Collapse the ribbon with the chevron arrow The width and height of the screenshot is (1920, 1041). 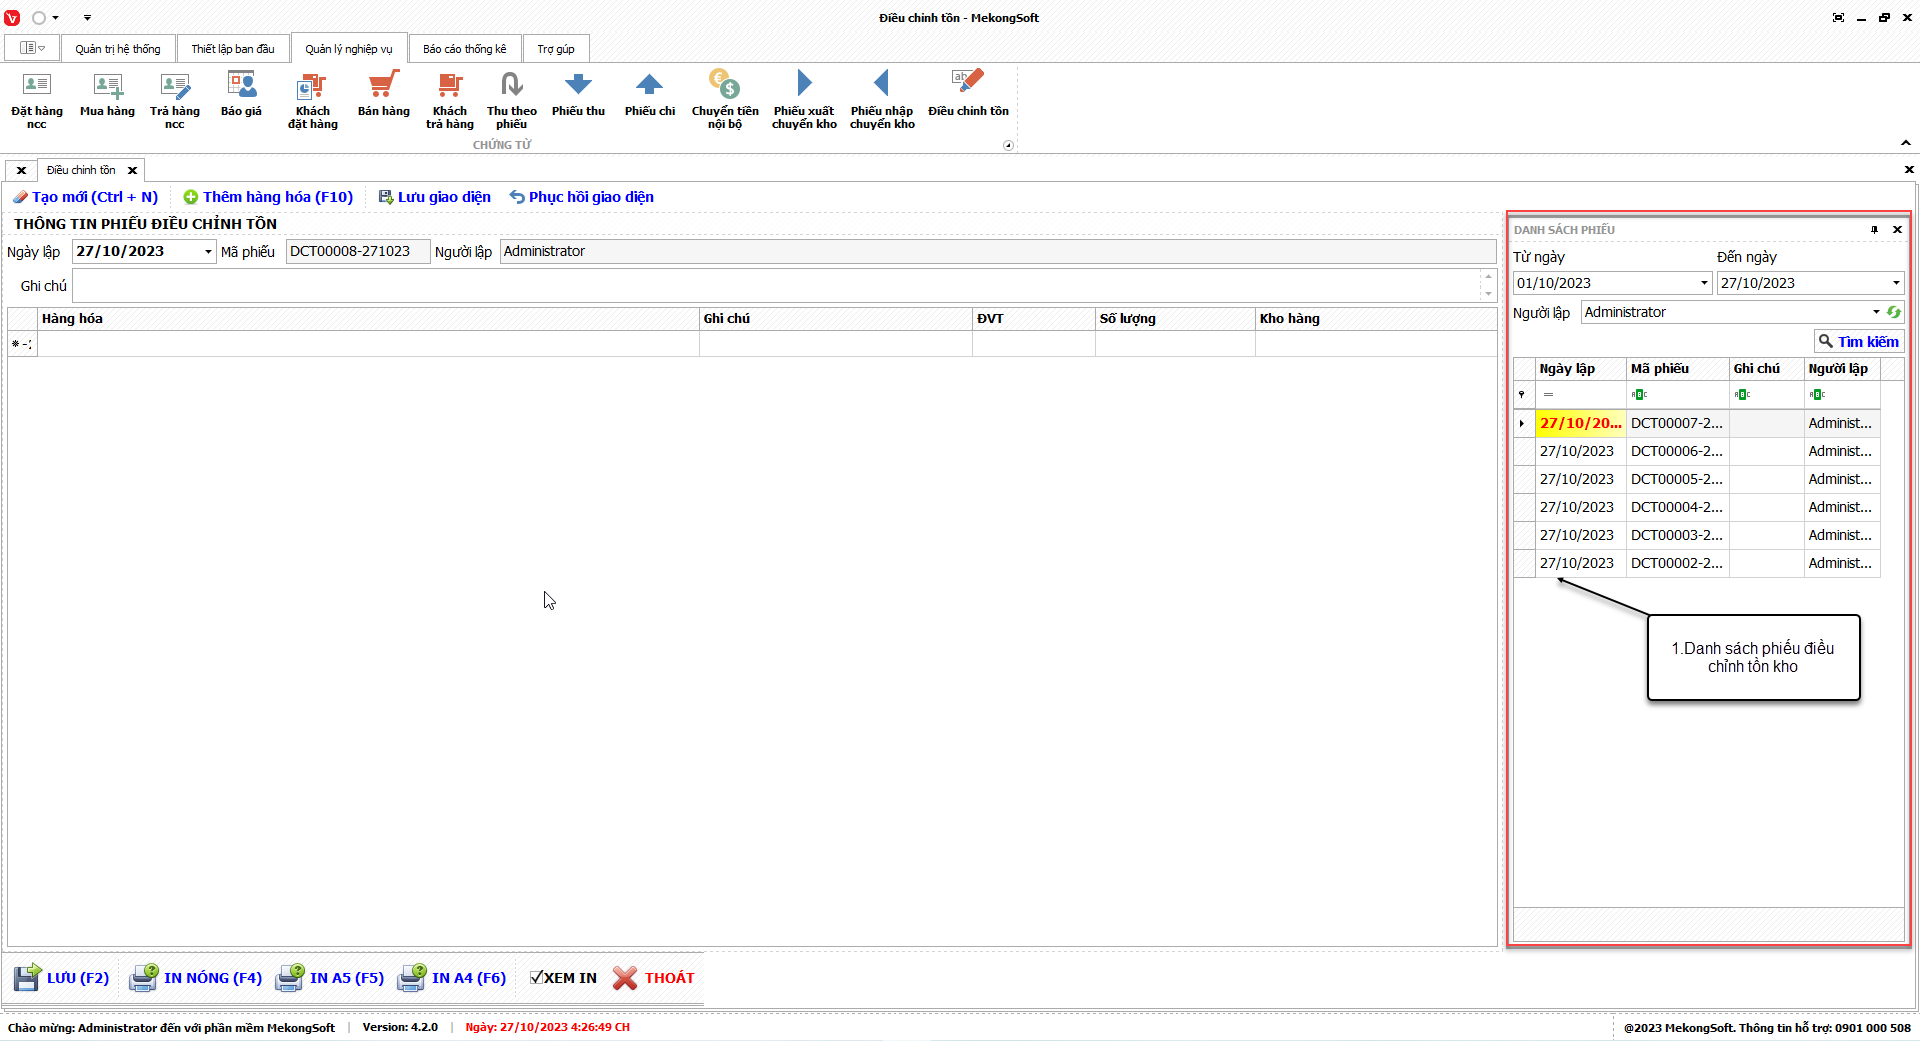point(1906,143)
